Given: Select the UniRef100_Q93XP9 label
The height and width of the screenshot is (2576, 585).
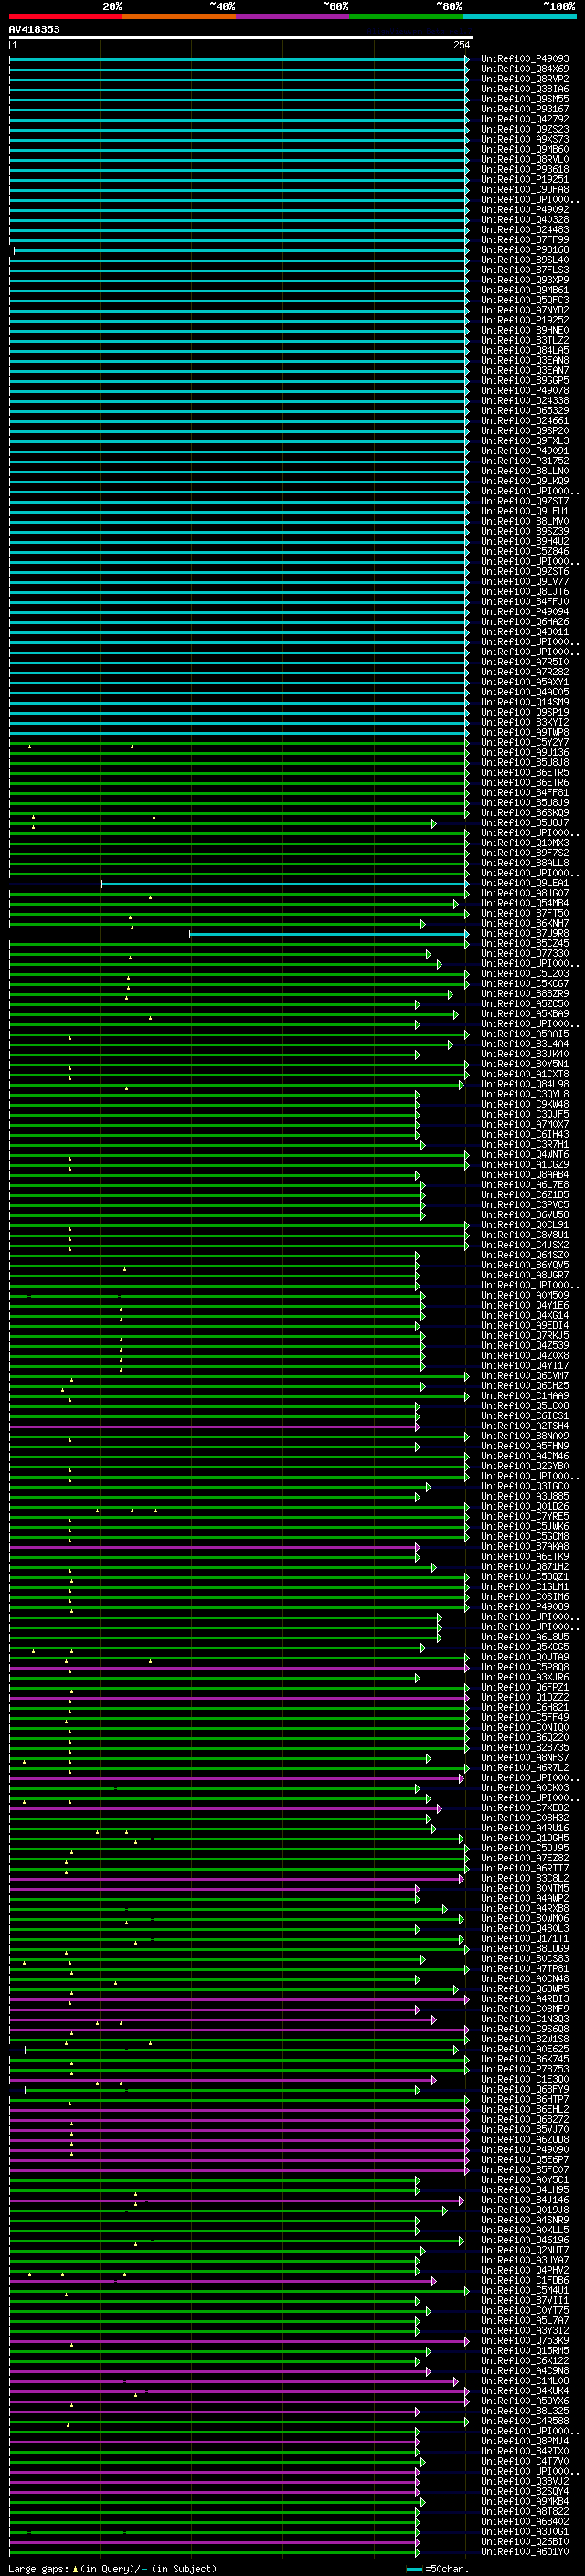Looking at the screenshot, I should coord(525,280).
